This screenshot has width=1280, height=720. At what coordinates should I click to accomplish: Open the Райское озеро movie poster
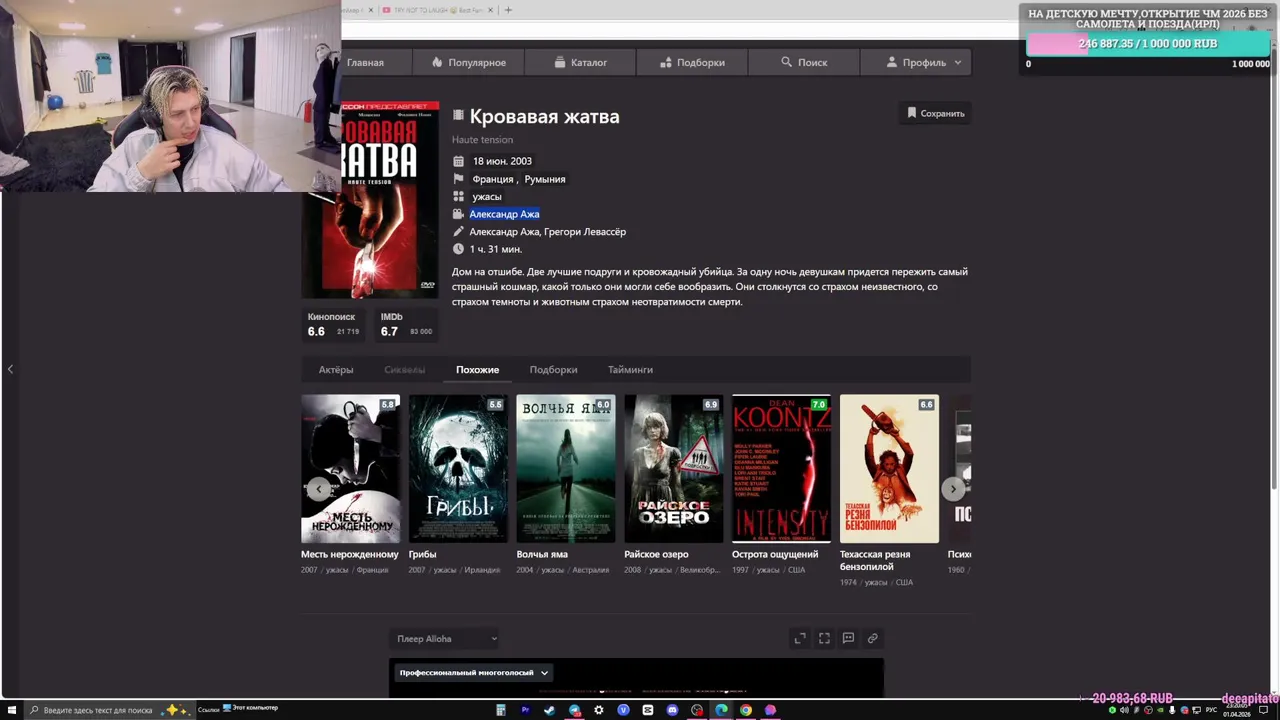674,469
